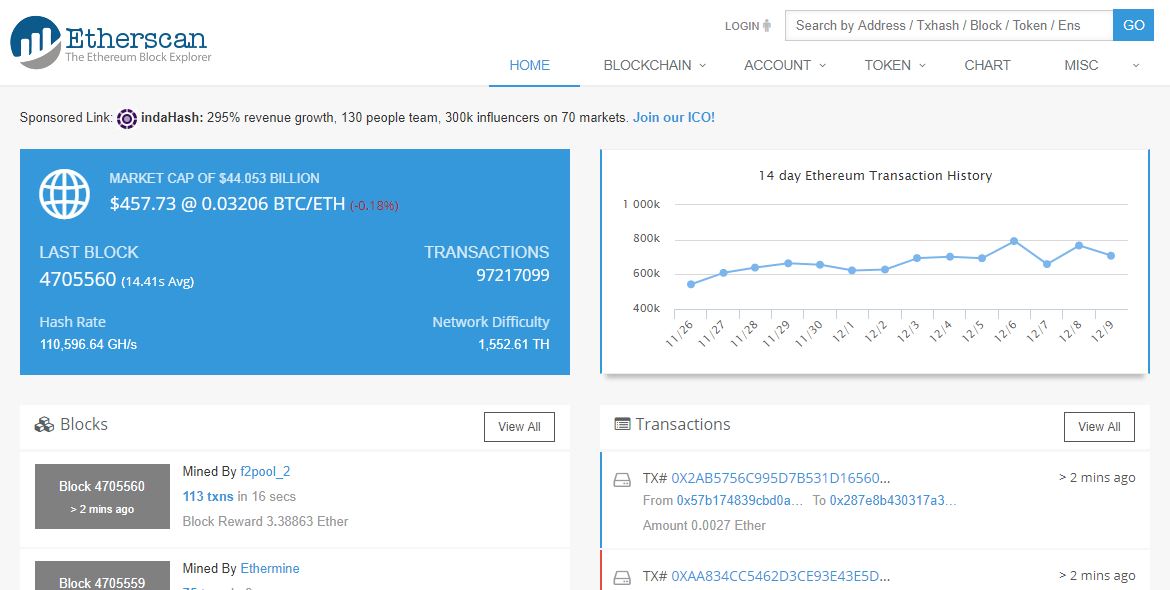Click the '400k' y-axis label

click(x=646, y=308)
